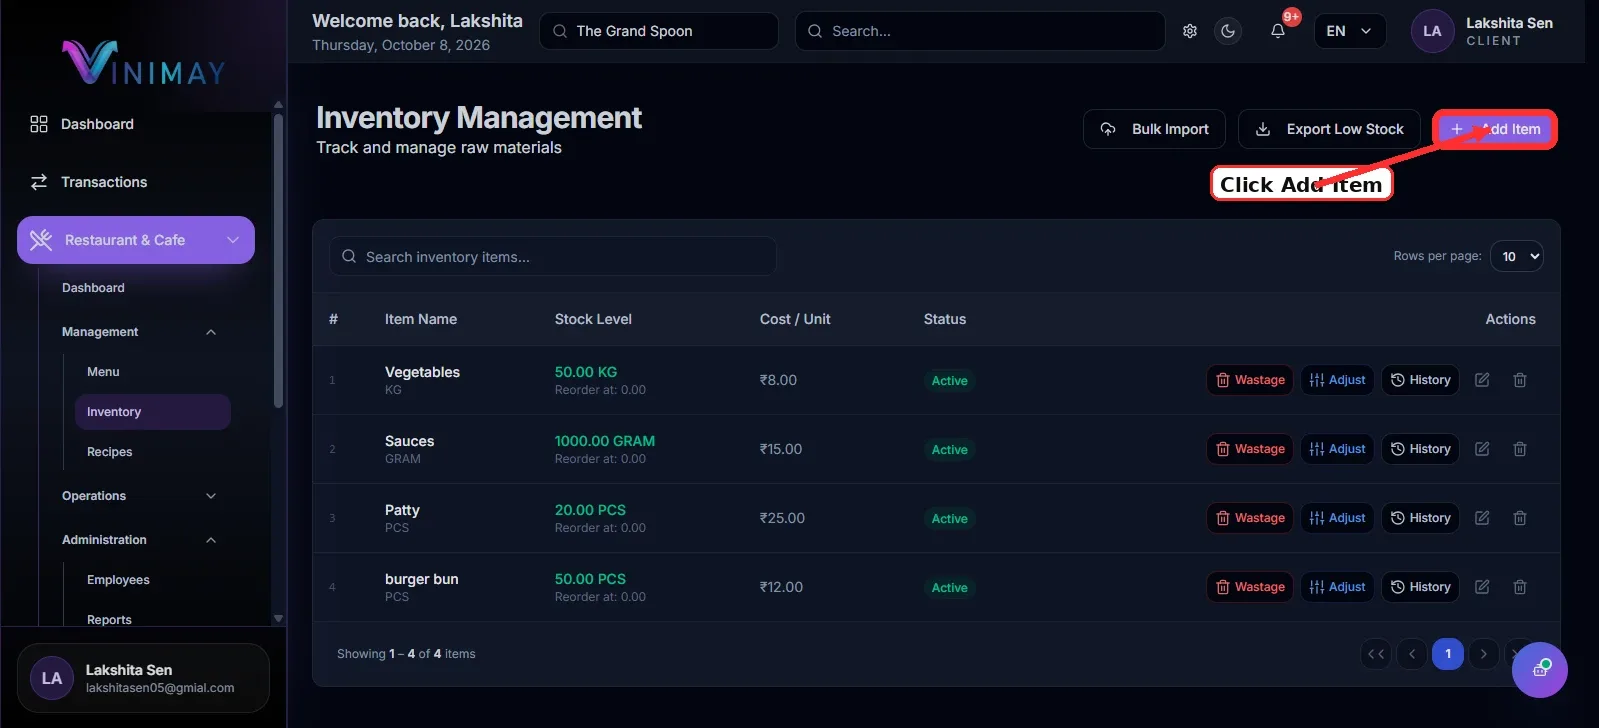Expand the Operations submenu
The height and width of the screenshot is (728, 1599).
[x=139, y=496]
